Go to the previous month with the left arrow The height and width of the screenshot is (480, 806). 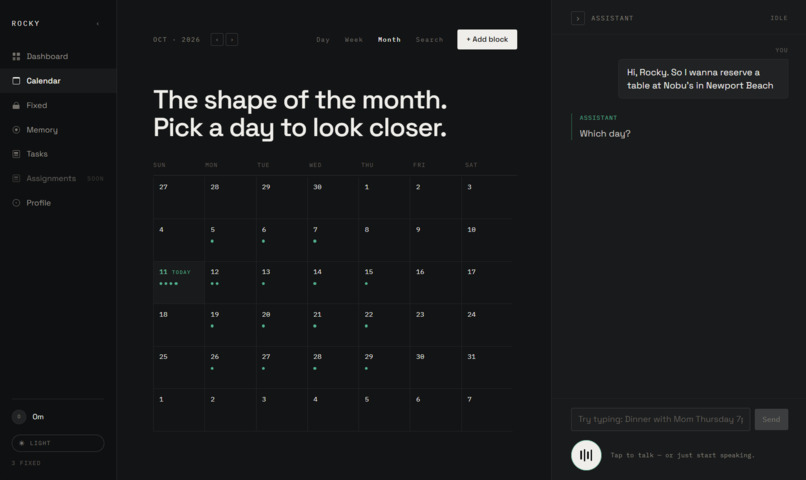click(217, 40)
